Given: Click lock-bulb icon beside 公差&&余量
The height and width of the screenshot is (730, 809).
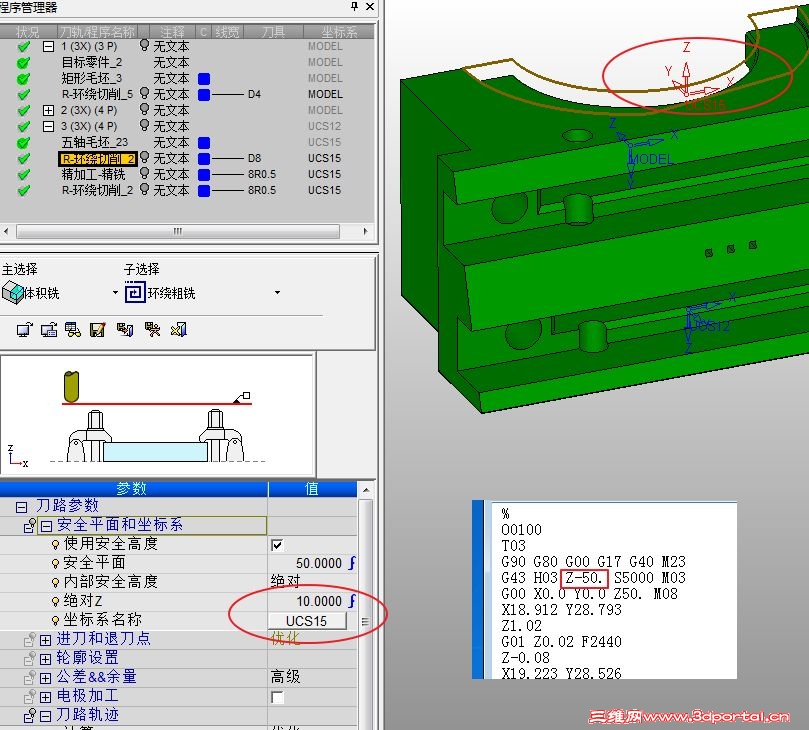Looking at the screenshot, I should coord(30,677).
